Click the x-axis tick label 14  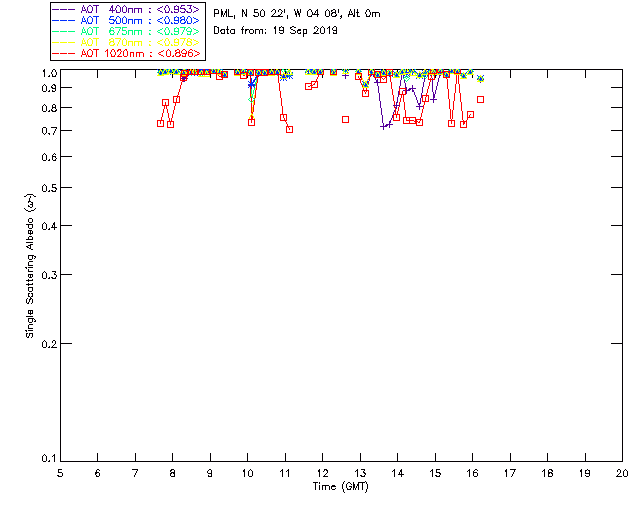398,473
